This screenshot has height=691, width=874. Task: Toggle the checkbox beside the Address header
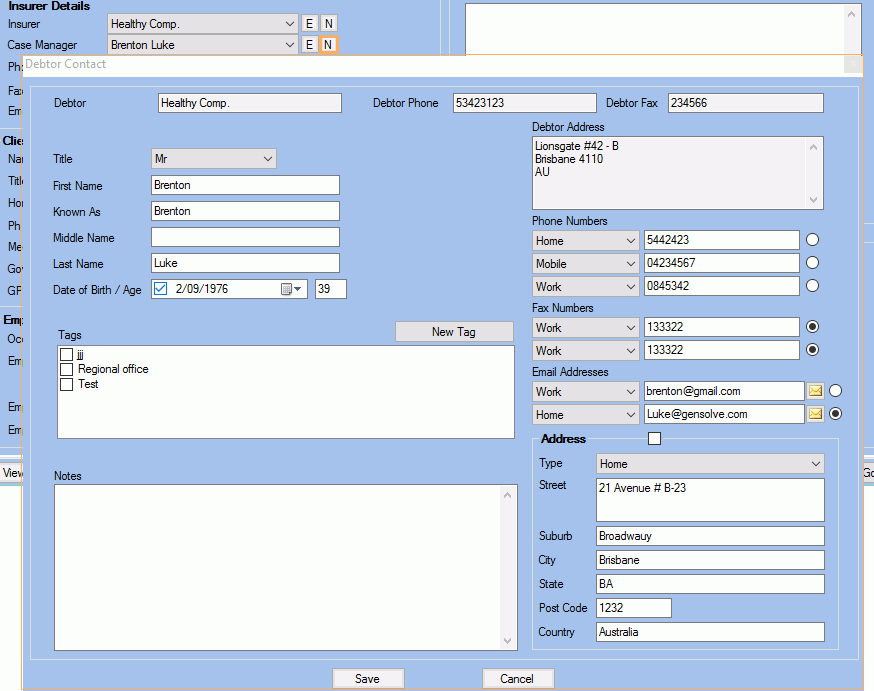(x=655, y=438)
